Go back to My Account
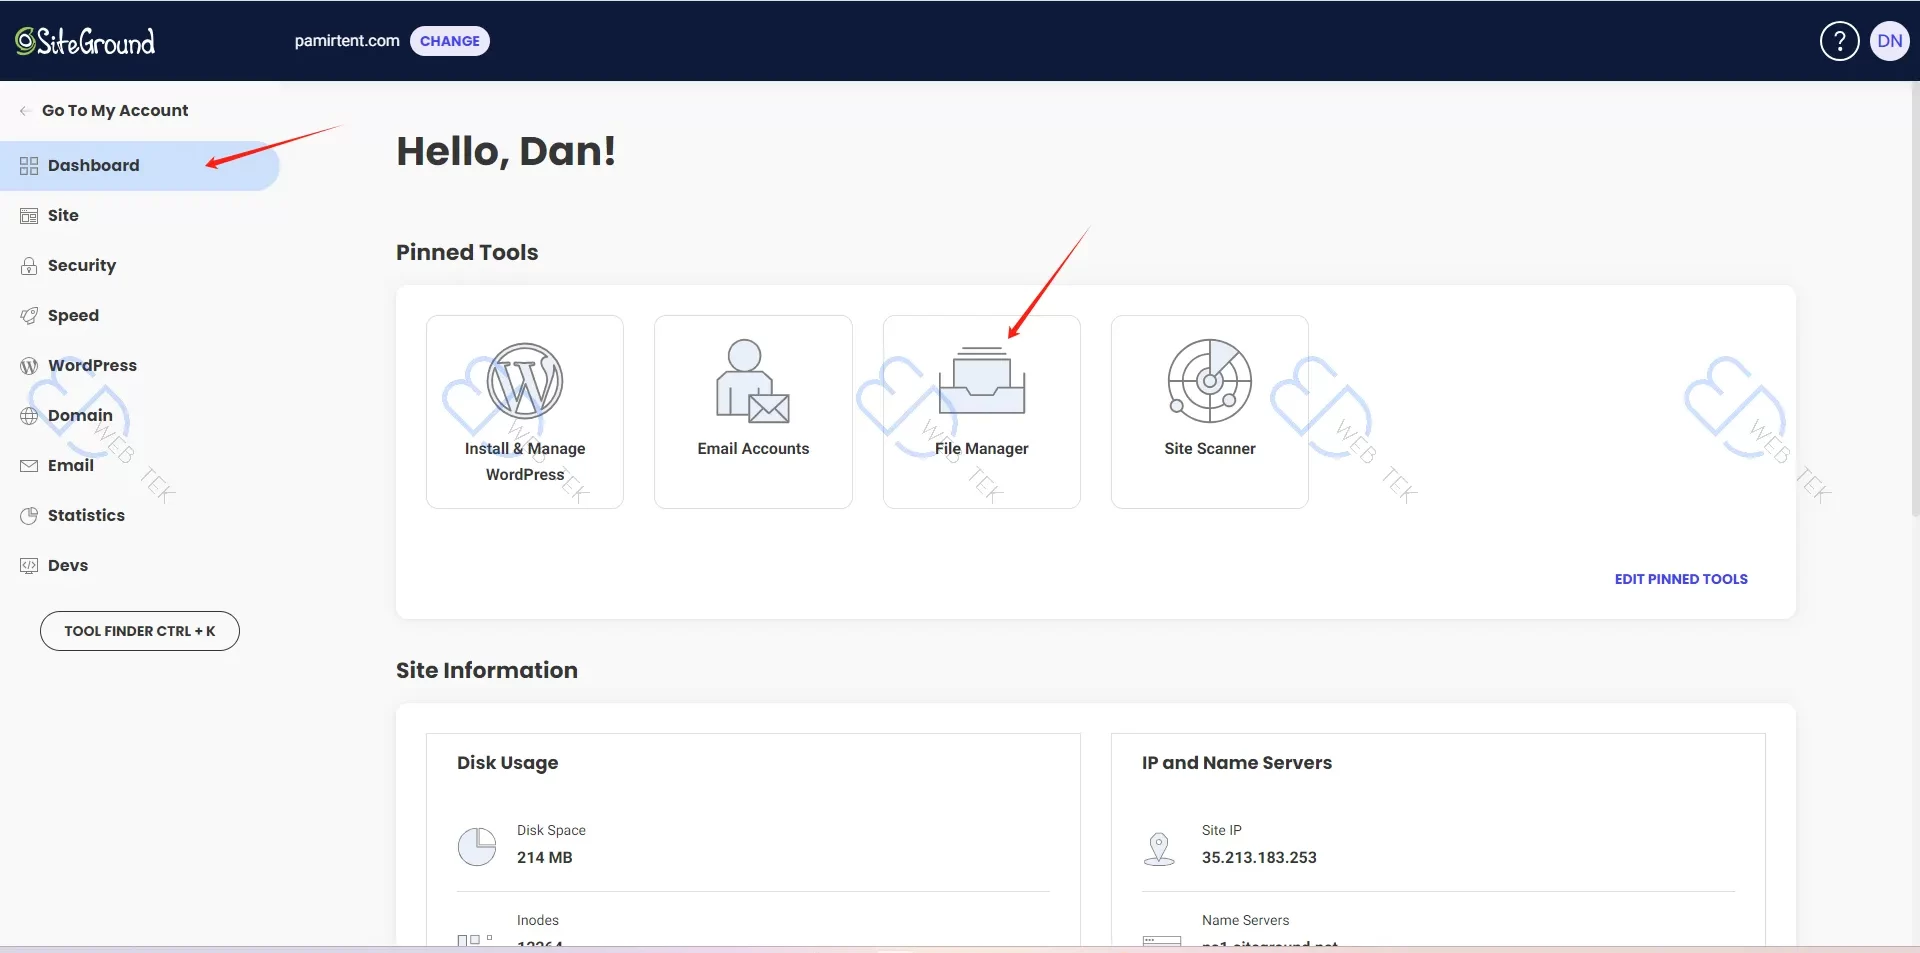The width and height of the screenshot is (1920, 953). pos(114,110)
